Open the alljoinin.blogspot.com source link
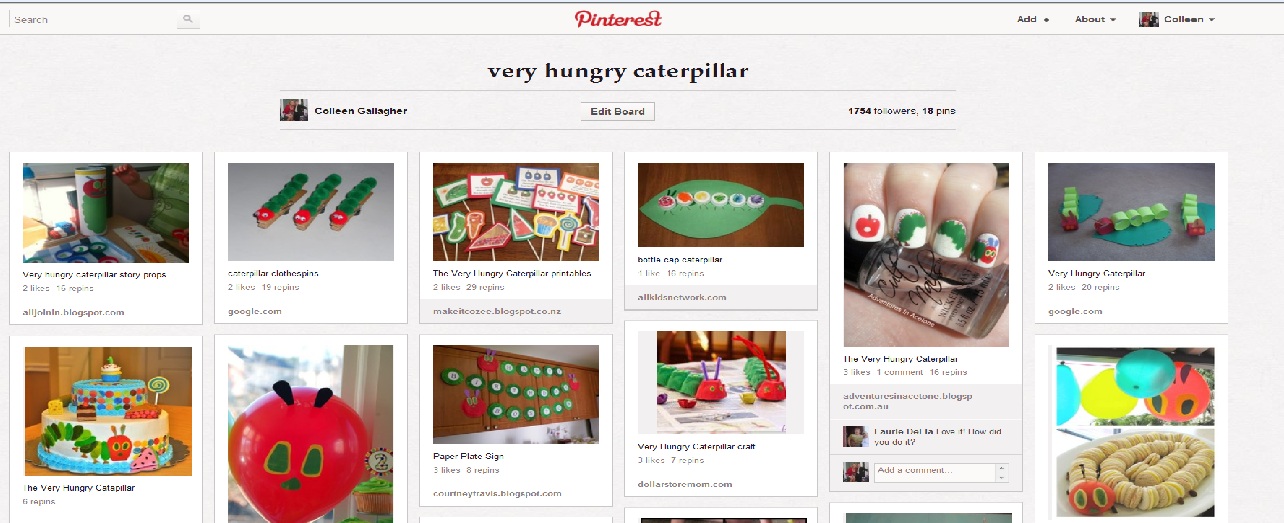 (x=73, y=312)
